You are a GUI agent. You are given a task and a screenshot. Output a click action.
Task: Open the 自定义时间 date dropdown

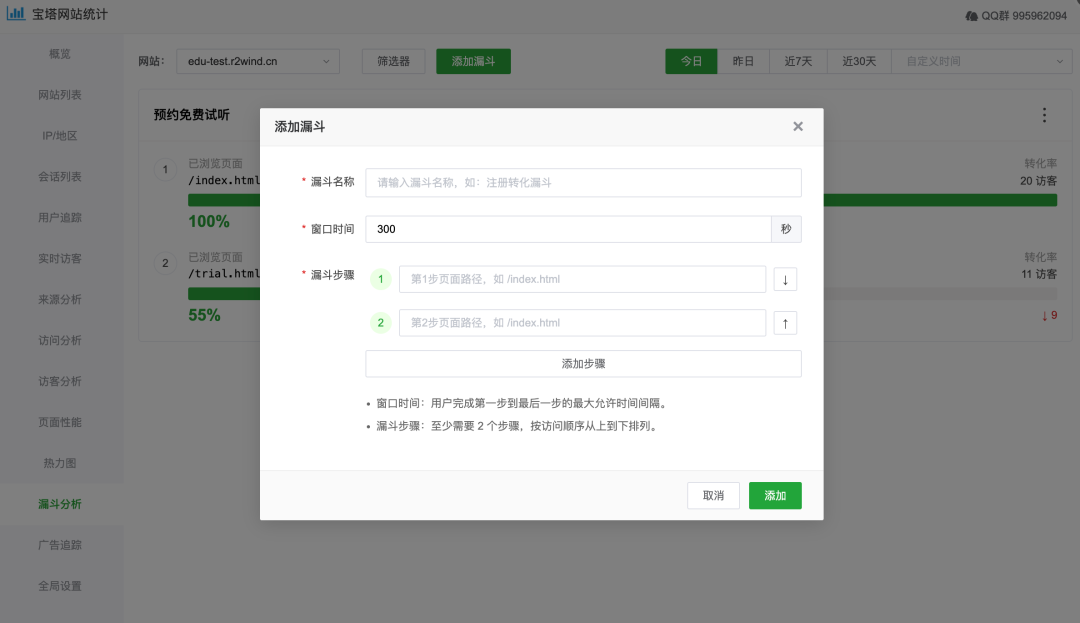pyautogui.click(x=982, y=61)
